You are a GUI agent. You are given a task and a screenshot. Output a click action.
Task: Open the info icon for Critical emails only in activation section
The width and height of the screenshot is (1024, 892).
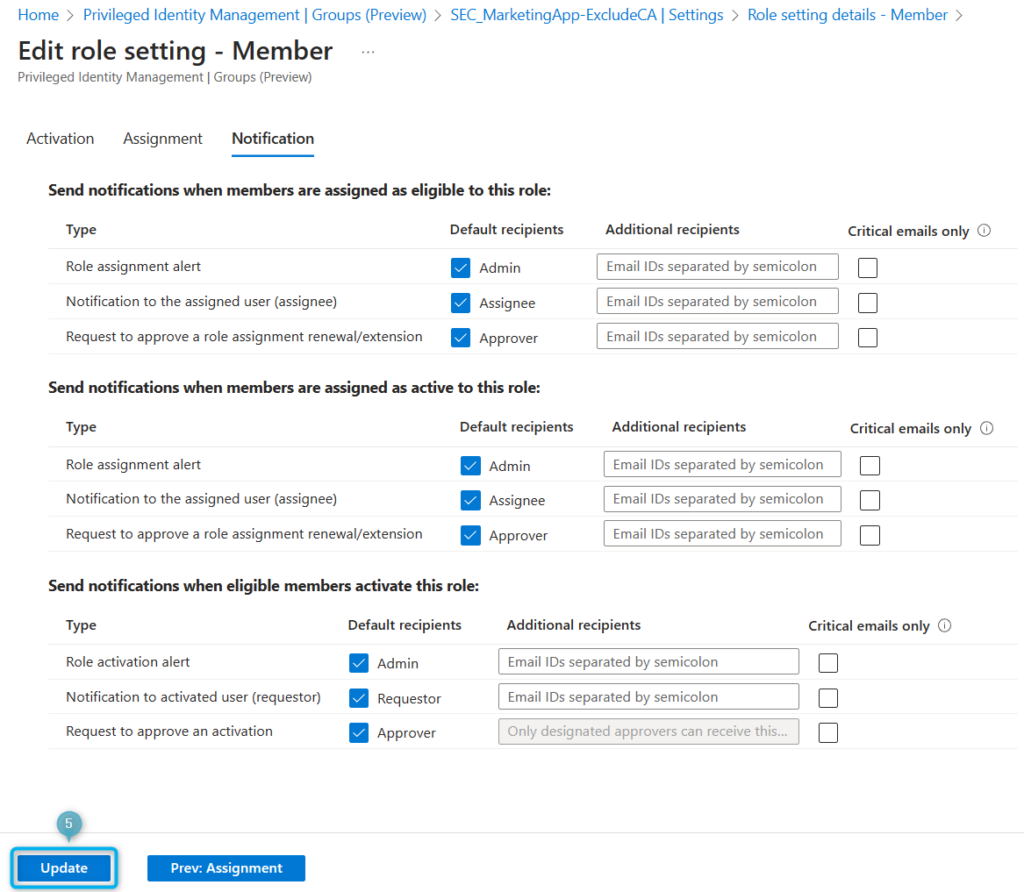coord(946,625)
